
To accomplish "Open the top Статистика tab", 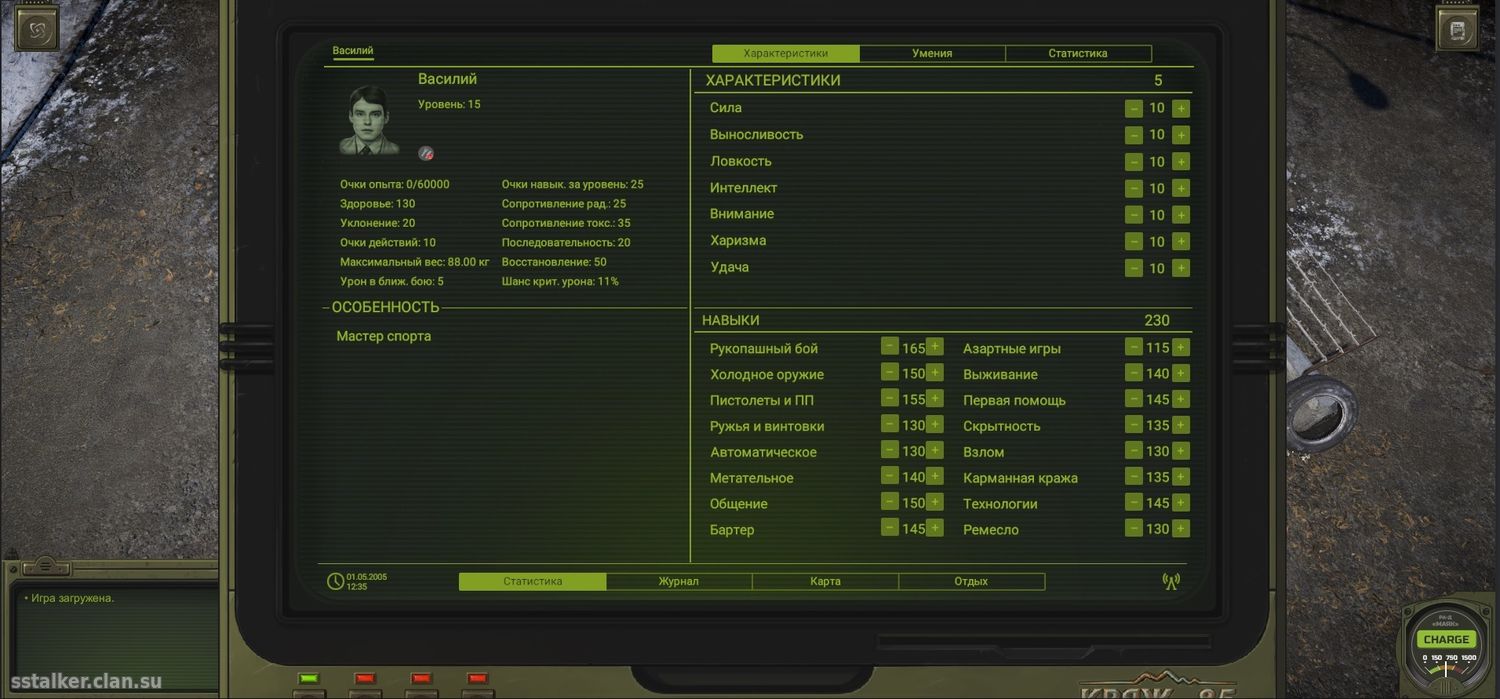I will tap(1078, 54).
